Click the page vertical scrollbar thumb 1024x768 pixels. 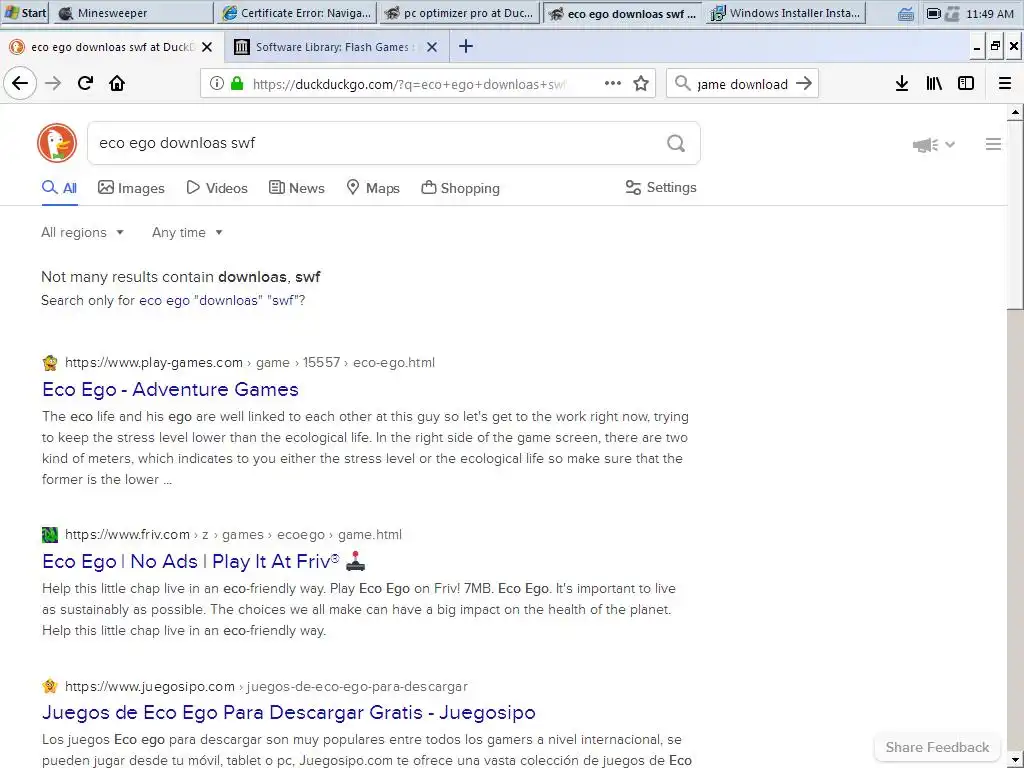pyautogui.click(x=1016, y=217)
